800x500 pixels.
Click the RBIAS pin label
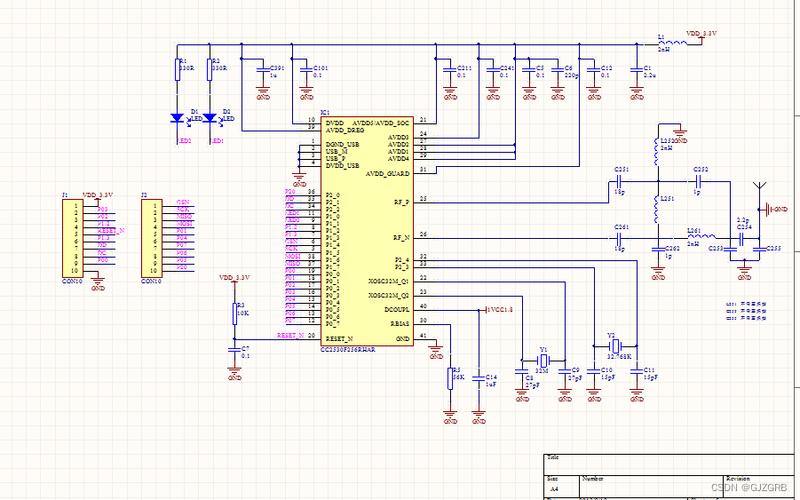400,323
